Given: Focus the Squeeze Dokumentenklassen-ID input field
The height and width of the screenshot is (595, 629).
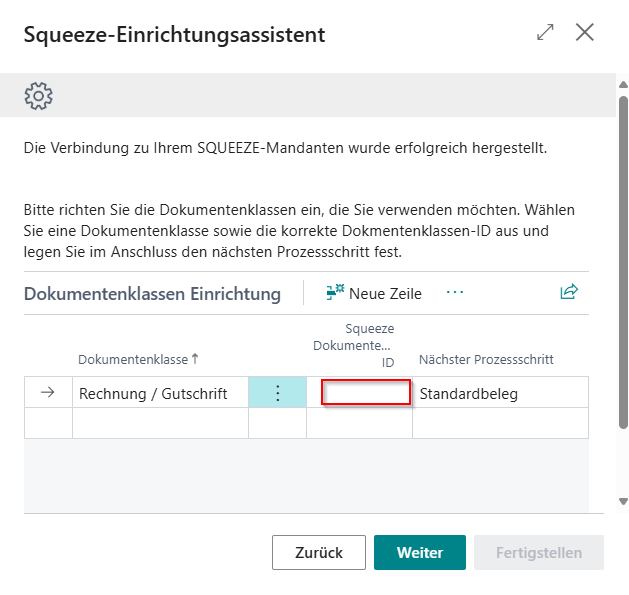Looking at the screenshot, I should point(365,393).
